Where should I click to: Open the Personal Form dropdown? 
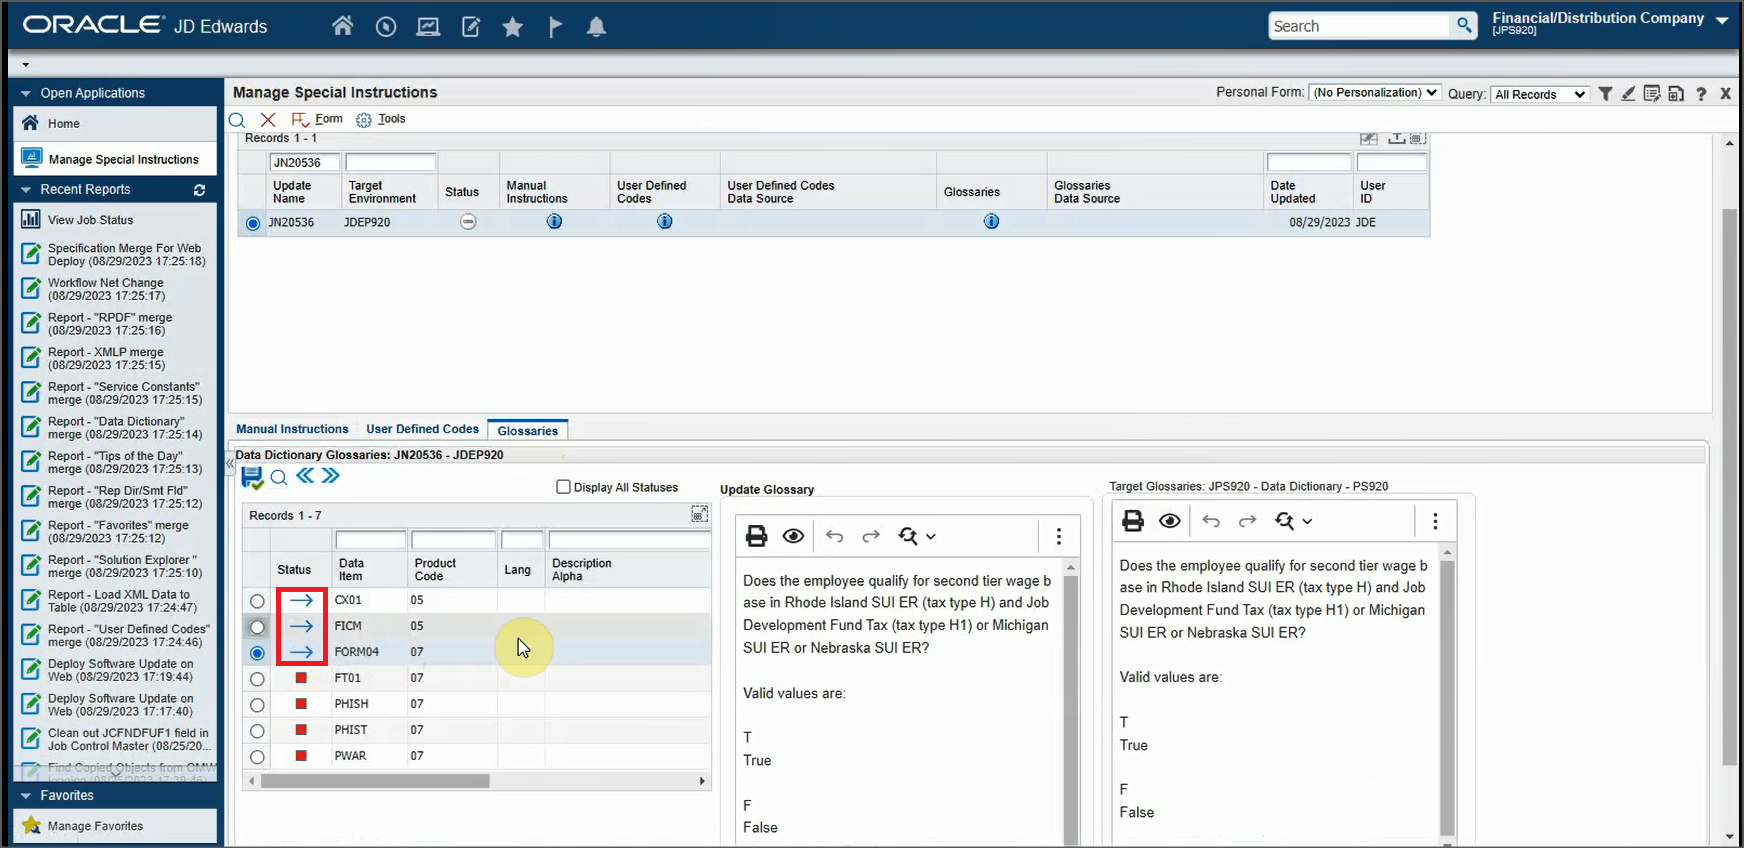1375,93
